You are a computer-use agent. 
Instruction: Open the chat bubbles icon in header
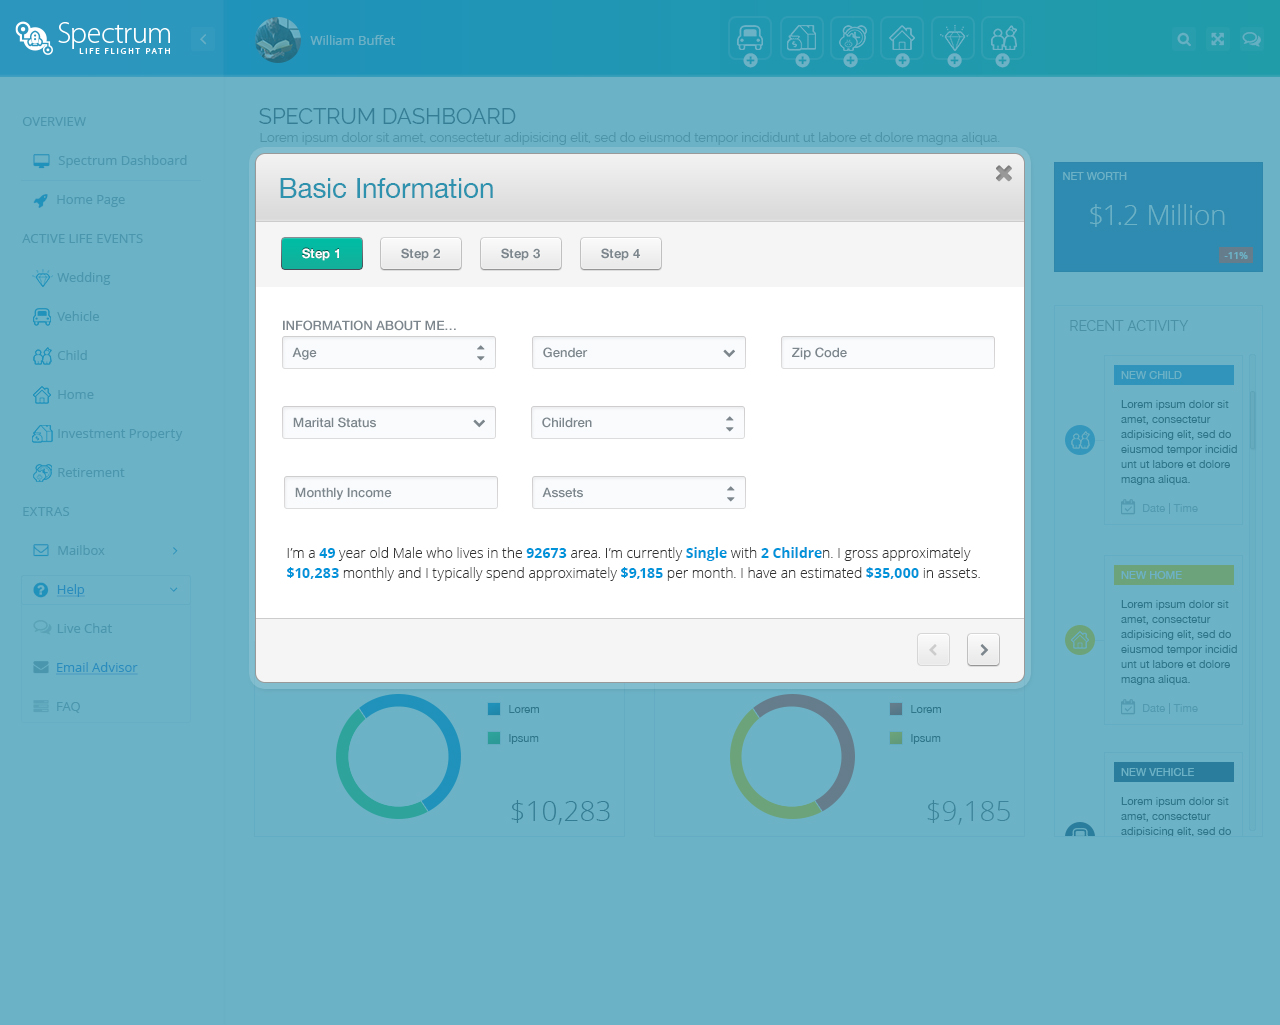coord(1251,40)
